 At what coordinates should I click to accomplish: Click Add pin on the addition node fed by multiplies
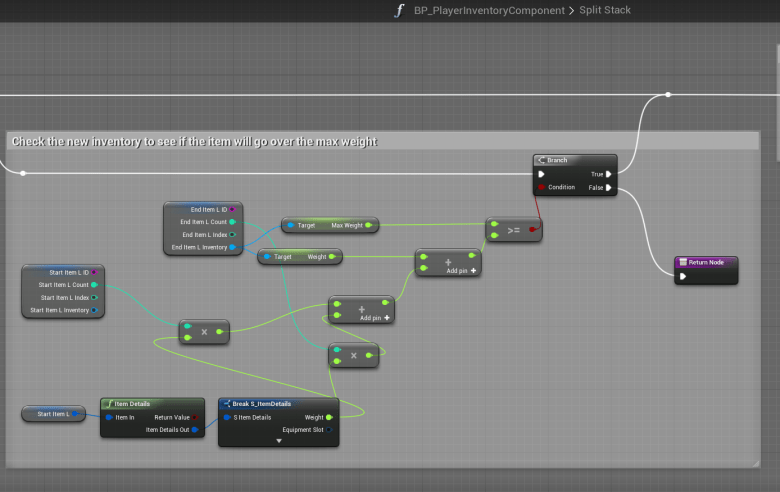[x=376, y=317]
